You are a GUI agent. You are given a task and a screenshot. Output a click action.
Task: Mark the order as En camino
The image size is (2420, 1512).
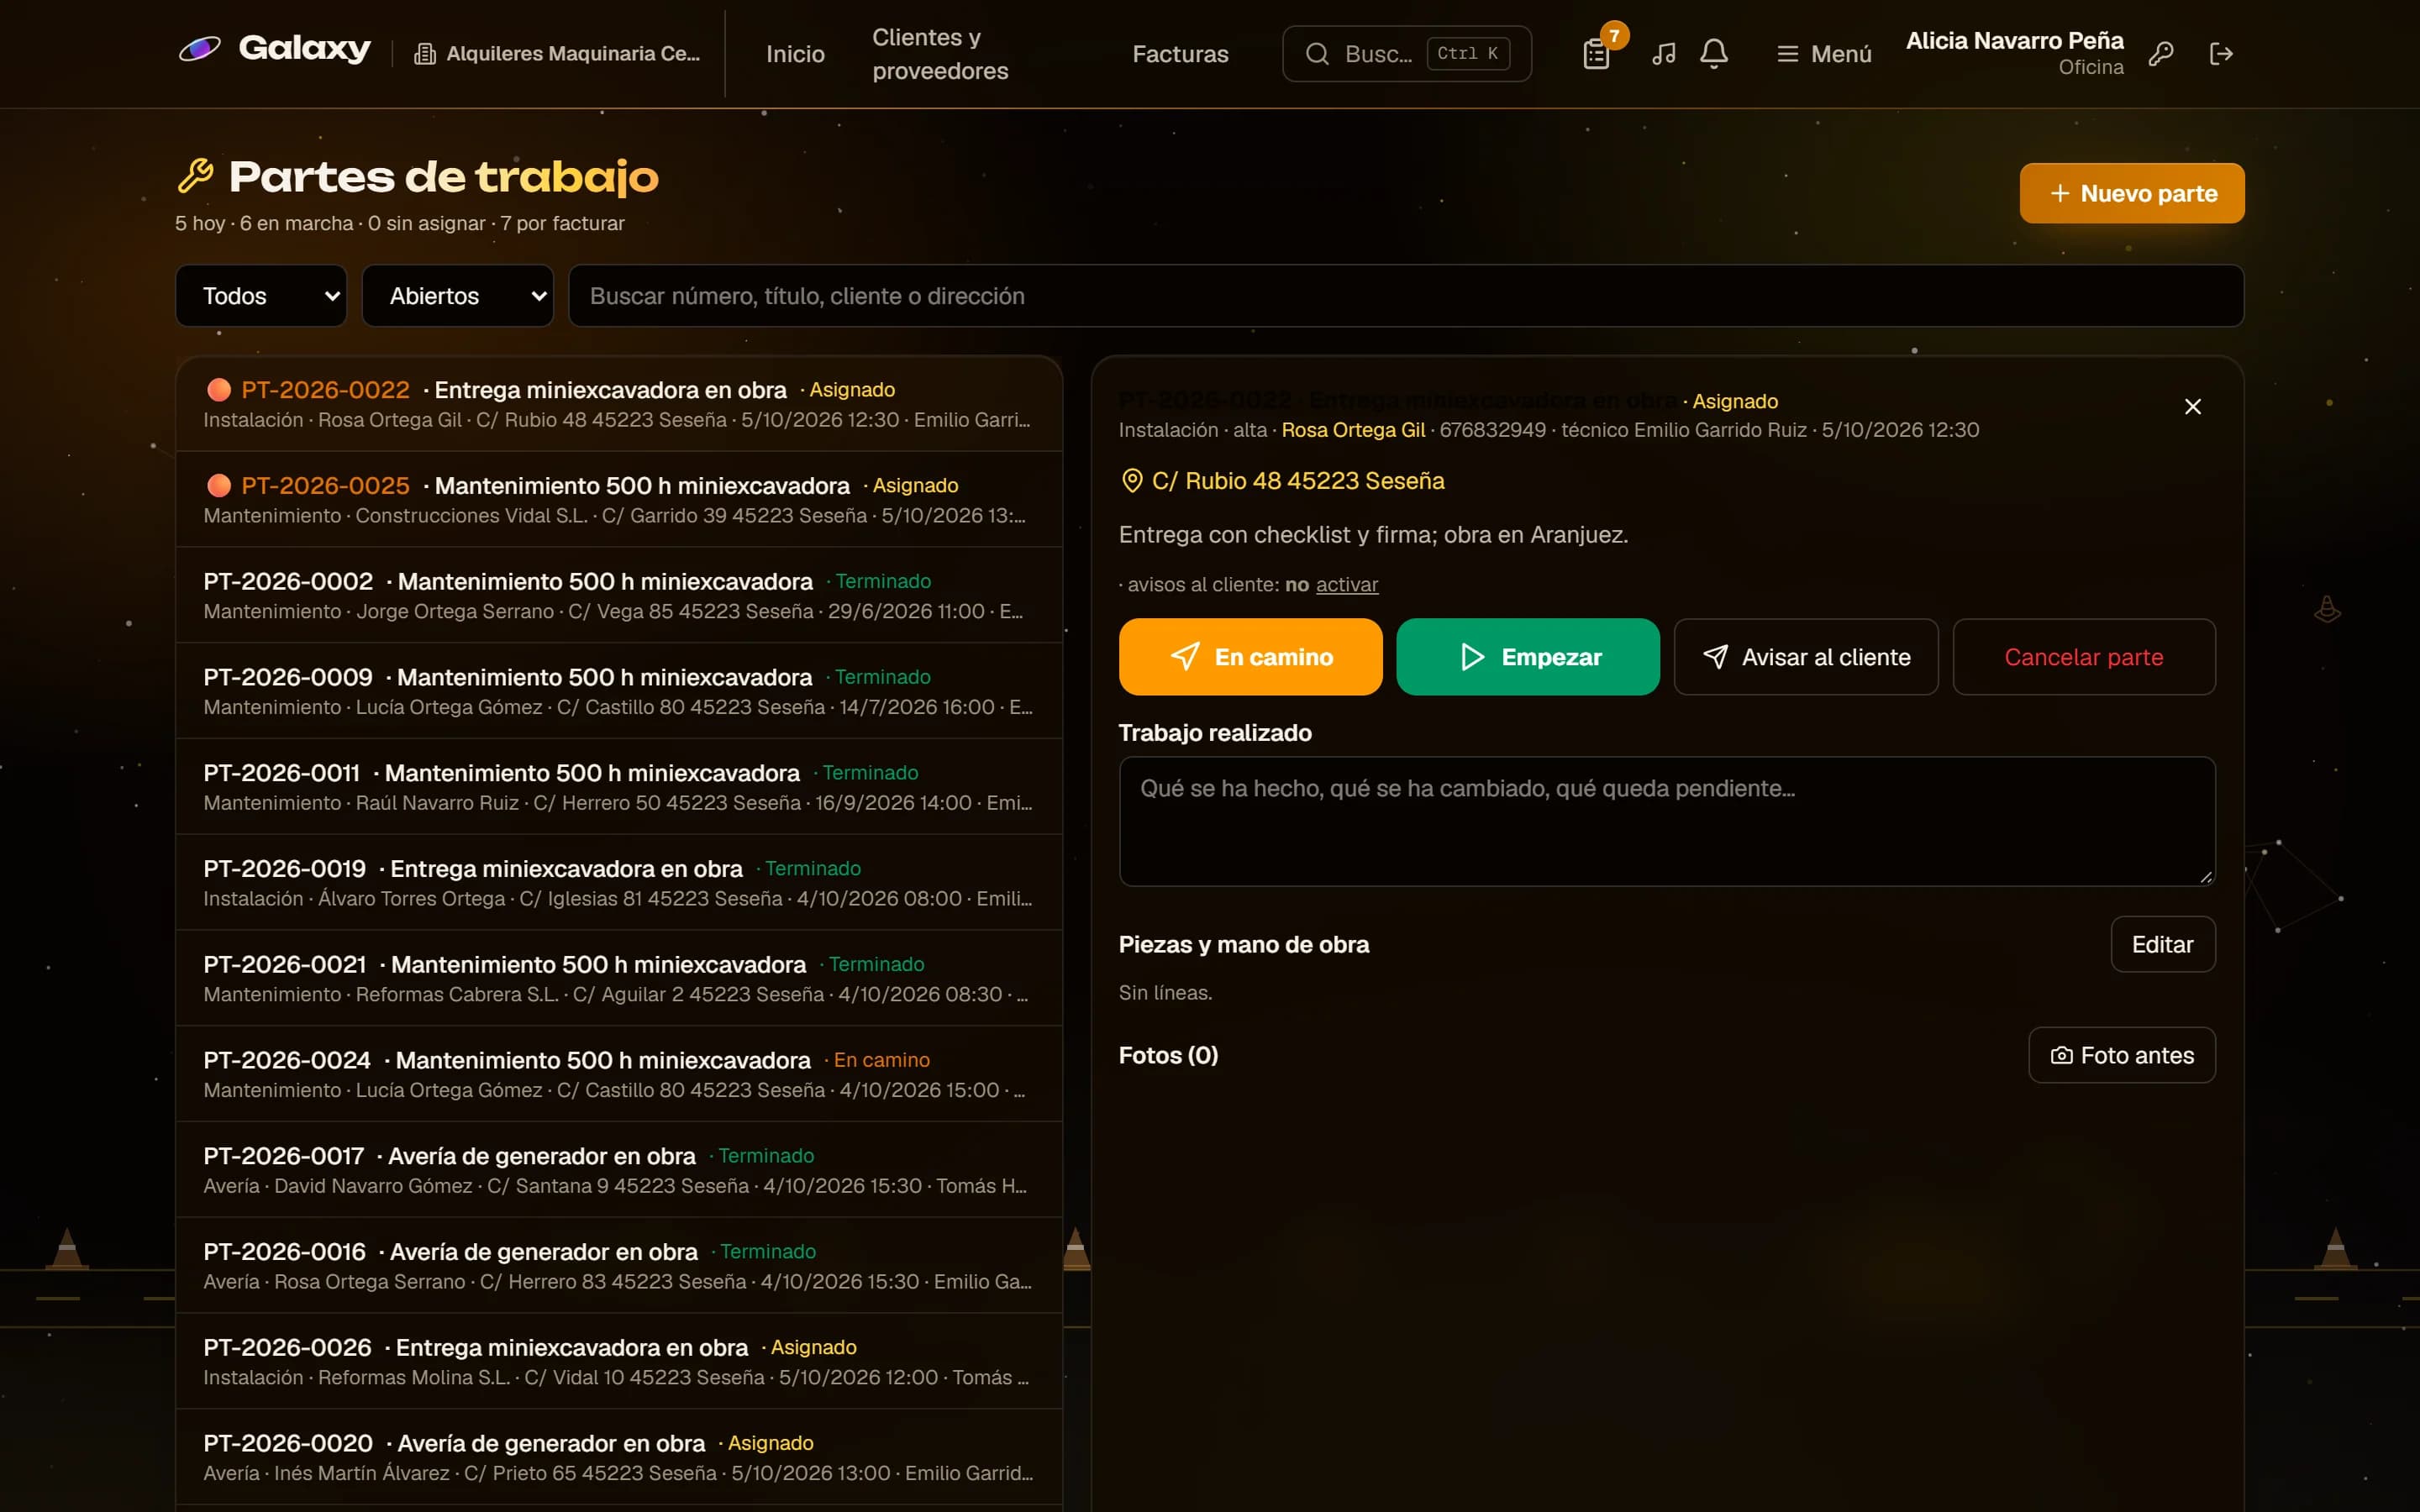[1251, 657]
